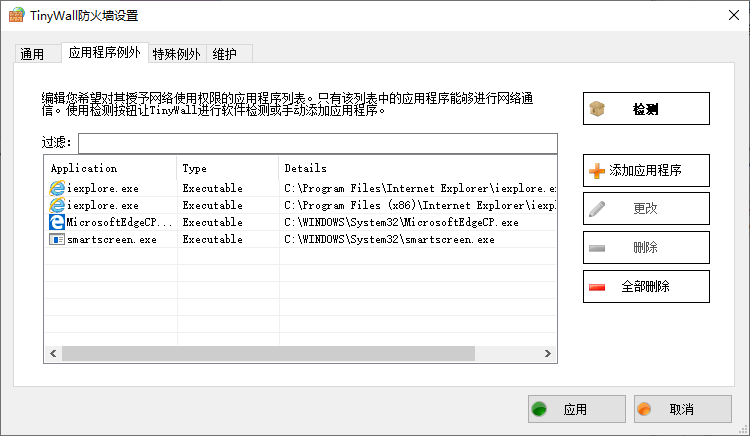Viewport: 750px width, 436px height.
Task: Select the first iexplore.exe name cell
Action: 103,188
